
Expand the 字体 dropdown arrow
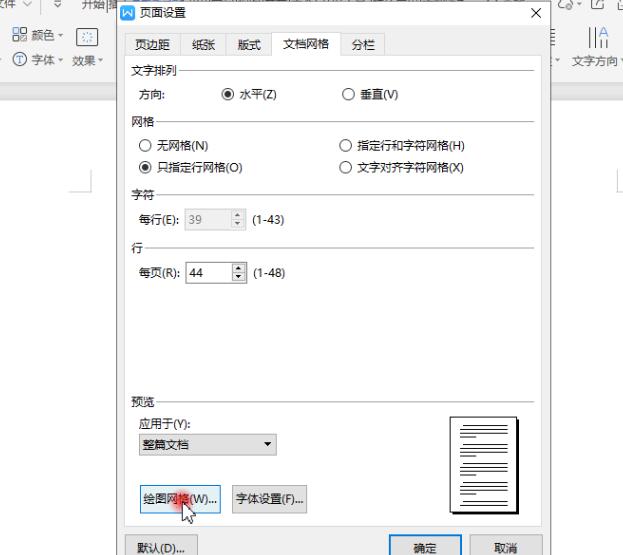click(60, 60)
